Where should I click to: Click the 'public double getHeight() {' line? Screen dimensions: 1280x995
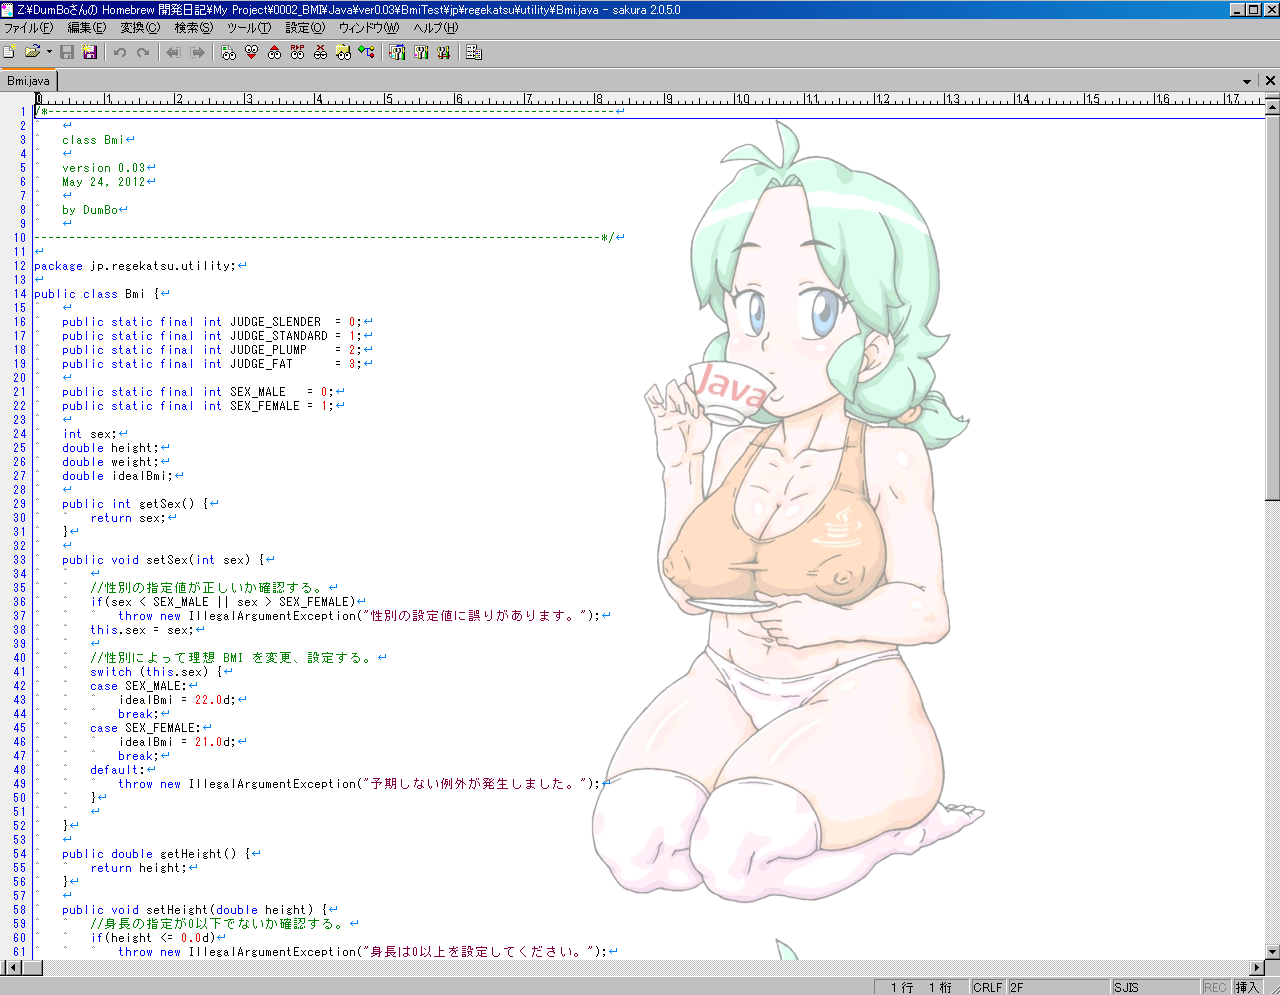tap(156, 854)
